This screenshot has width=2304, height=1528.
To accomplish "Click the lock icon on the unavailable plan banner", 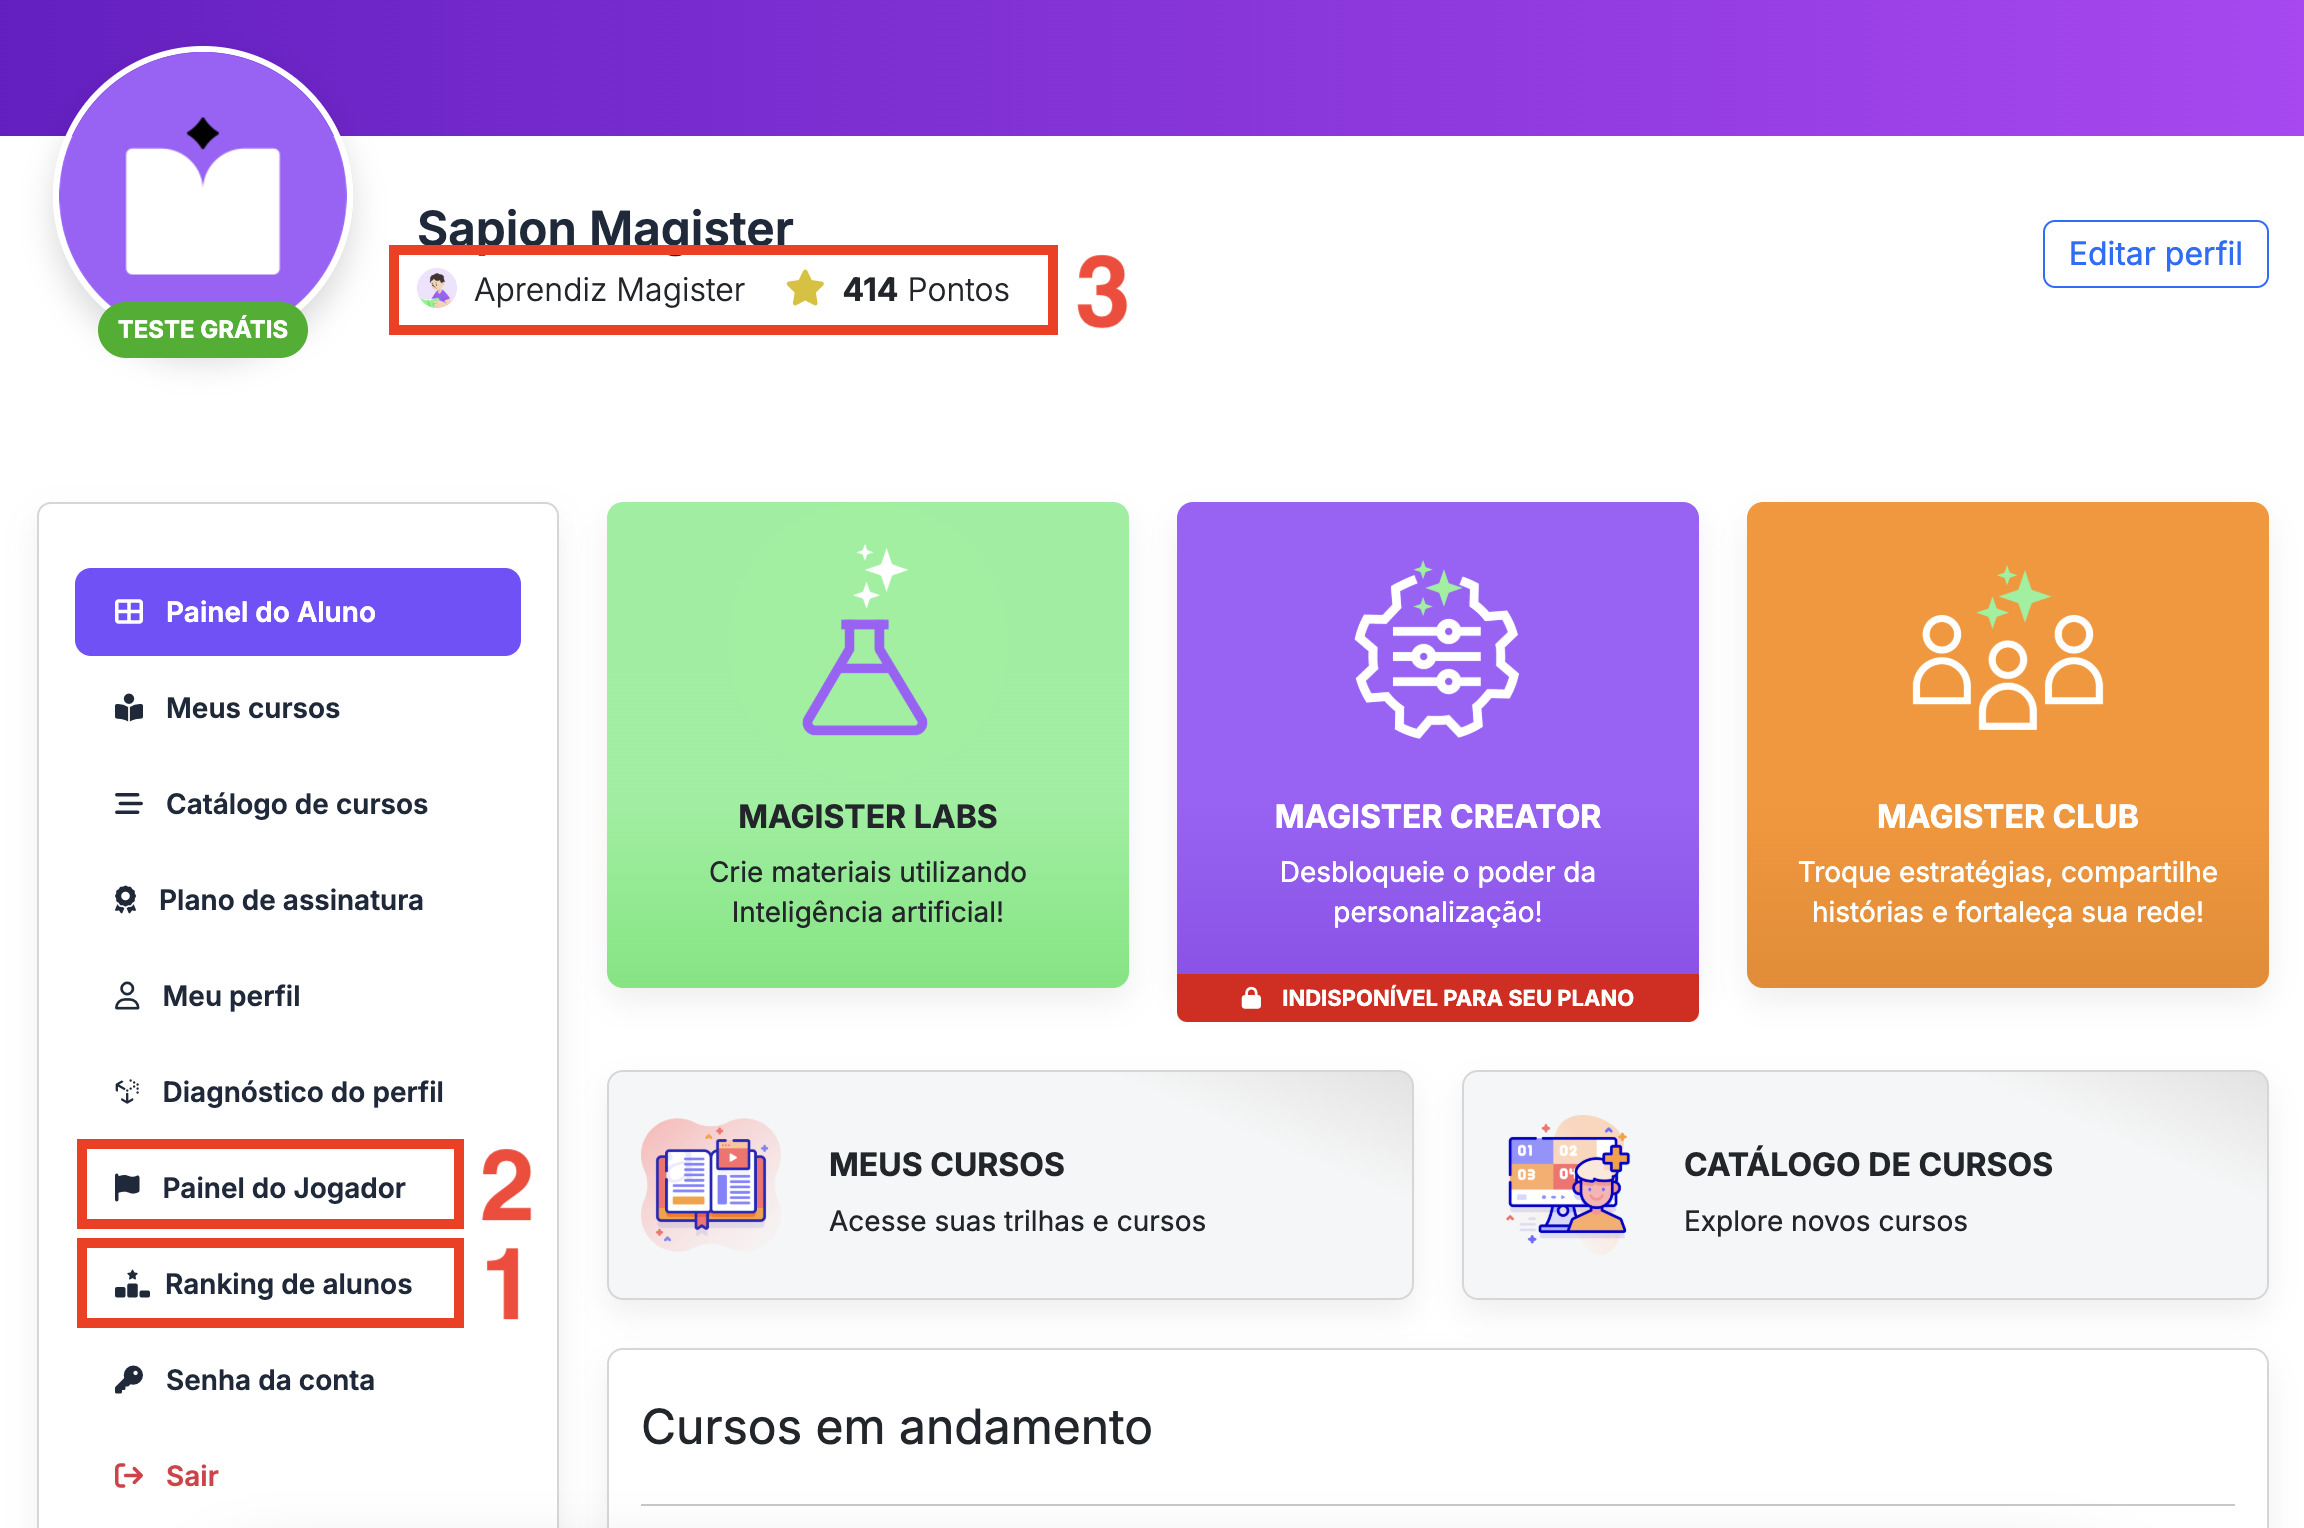I will pos(1251,998).
